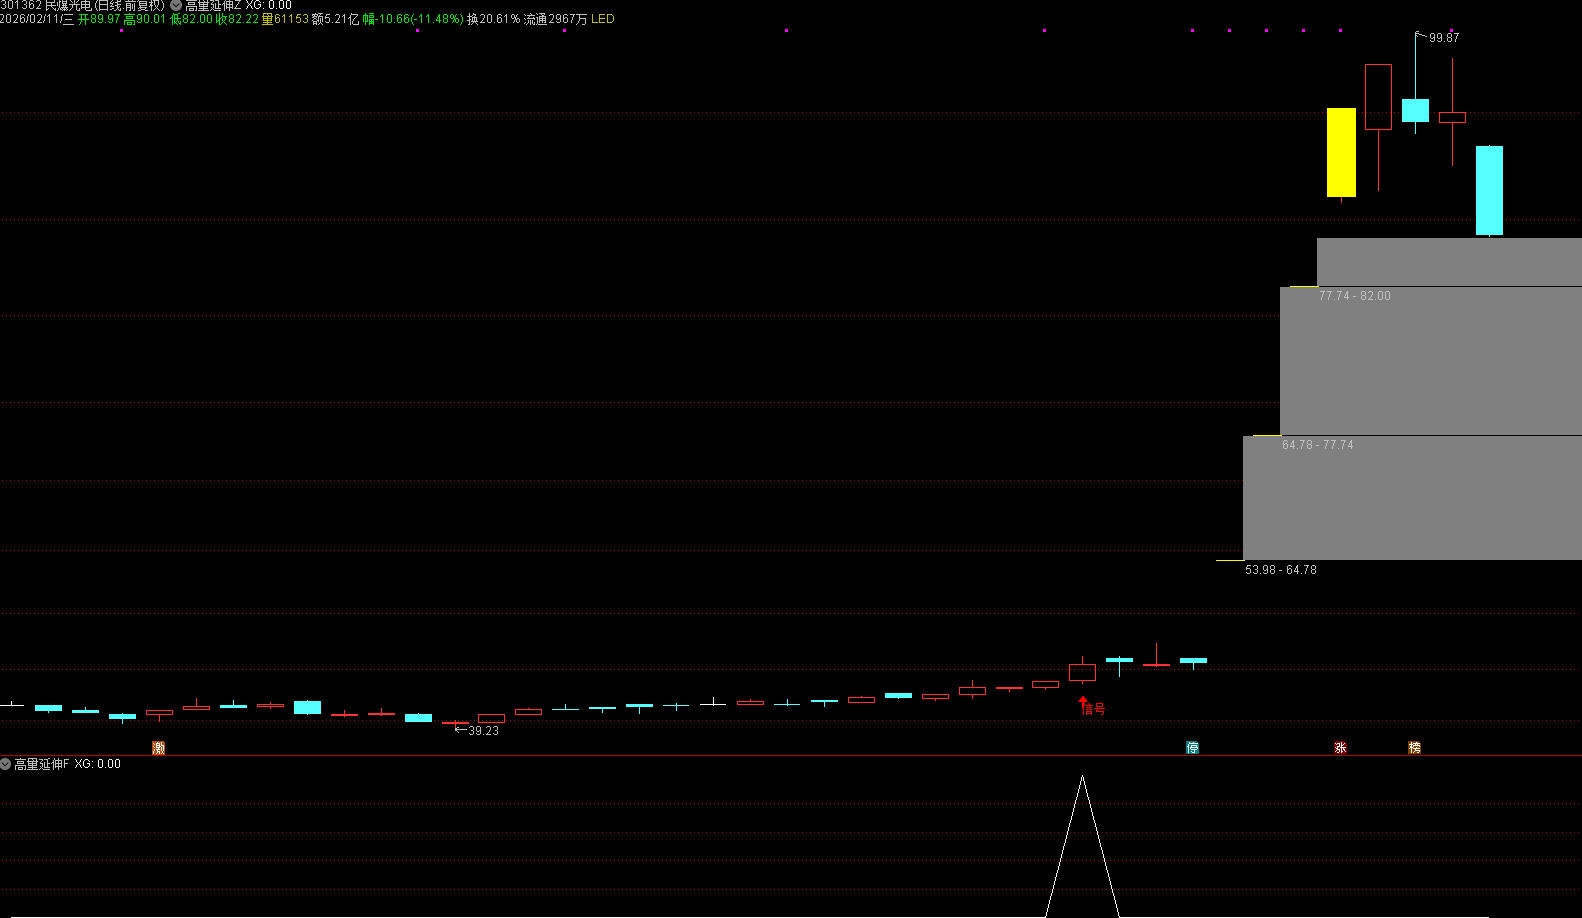Click the 高量延伸F XG: 0.00 label
Screen dimensions: 1582x918
point(67,764)
